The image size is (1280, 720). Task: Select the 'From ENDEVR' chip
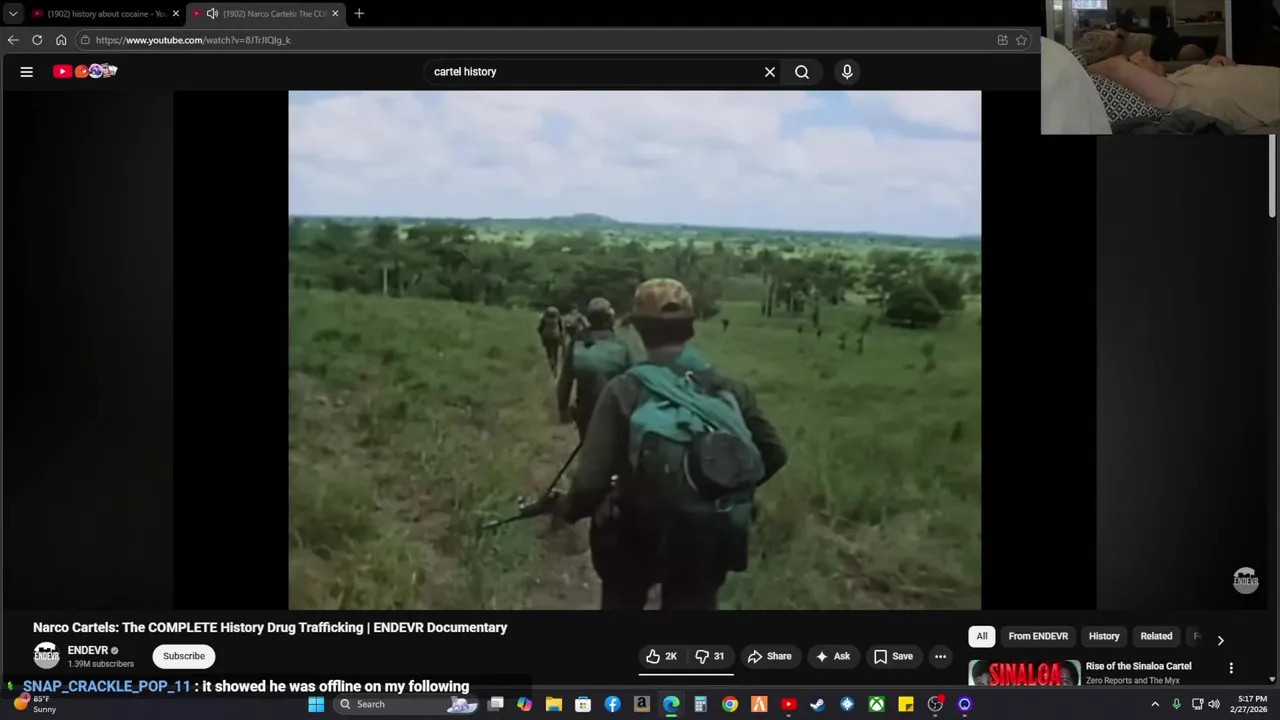click(x=1038, y=636)
